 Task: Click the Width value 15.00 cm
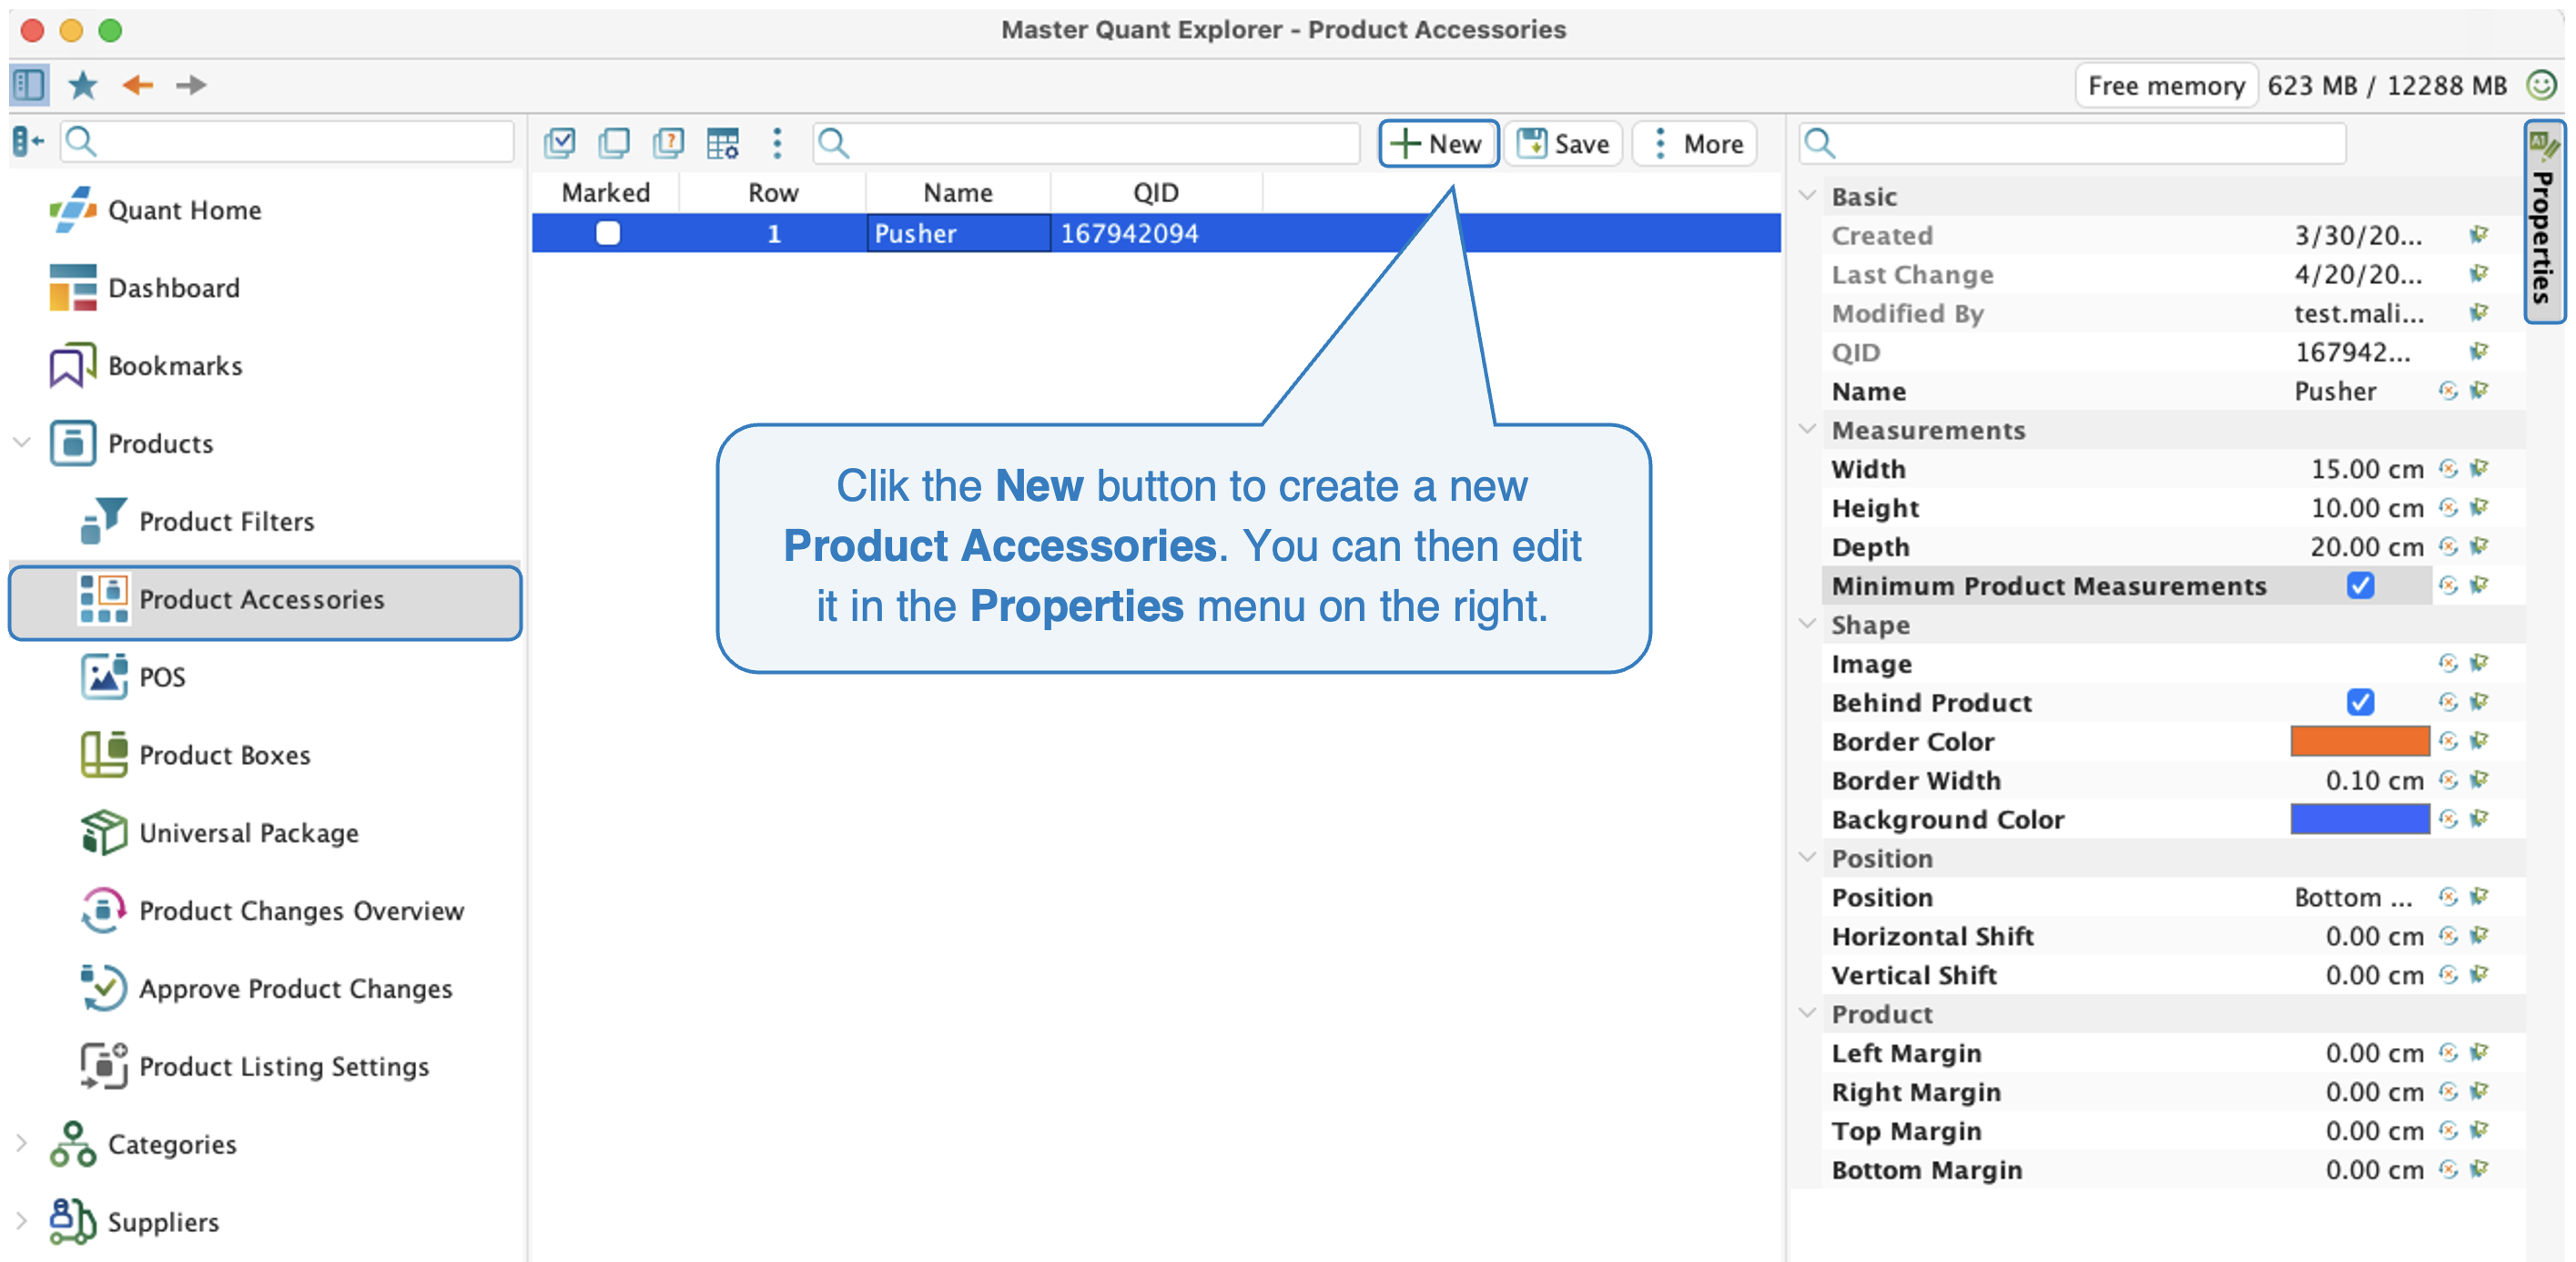(2366, 468)
